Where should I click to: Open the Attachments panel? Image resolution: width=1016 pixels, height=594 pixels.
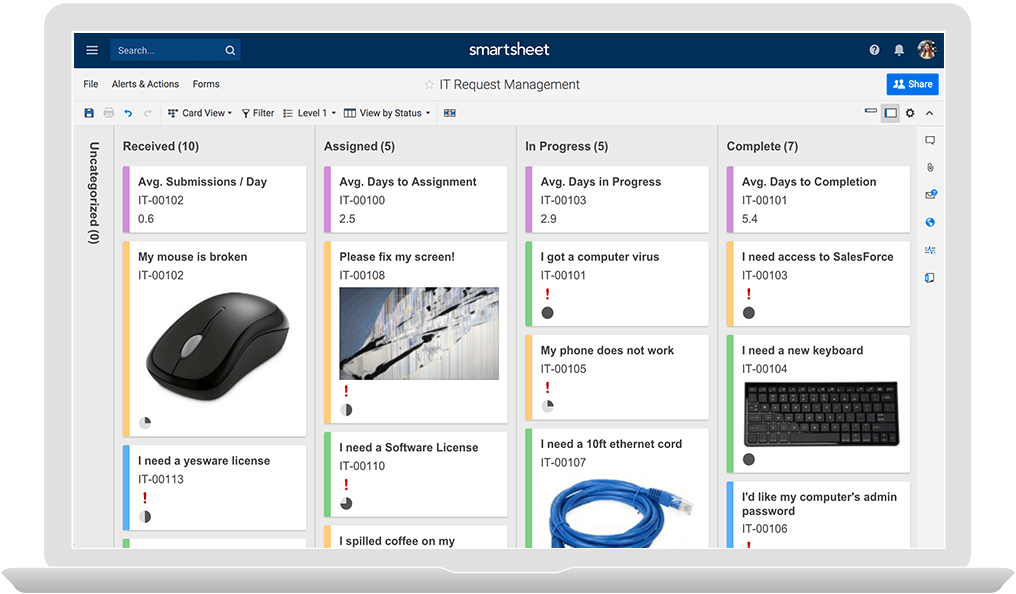click(x=929, y=167)
